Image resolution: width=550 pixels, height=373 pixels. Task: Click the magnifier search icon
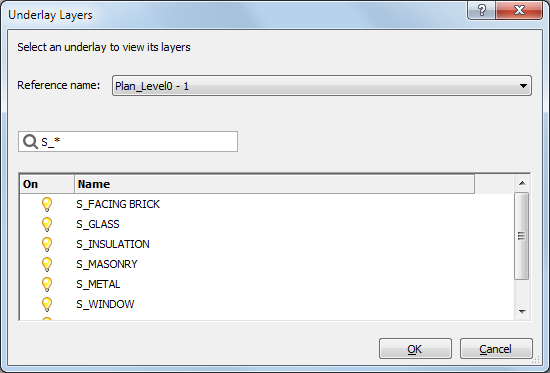pyautogui.click(x=30, y=142)
